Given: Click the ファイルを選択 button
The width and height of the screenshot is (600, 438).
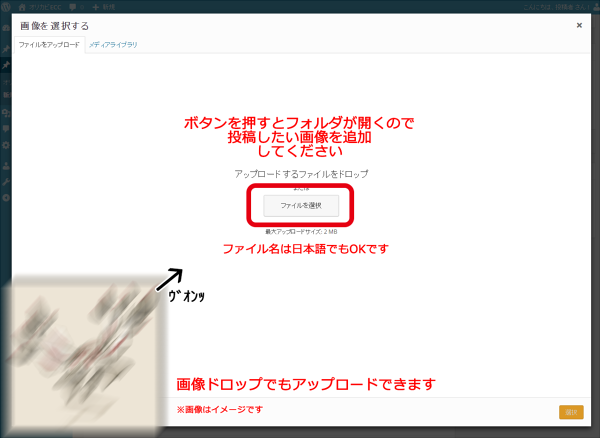Looking at the screenshot, I should tap(301, 205).
